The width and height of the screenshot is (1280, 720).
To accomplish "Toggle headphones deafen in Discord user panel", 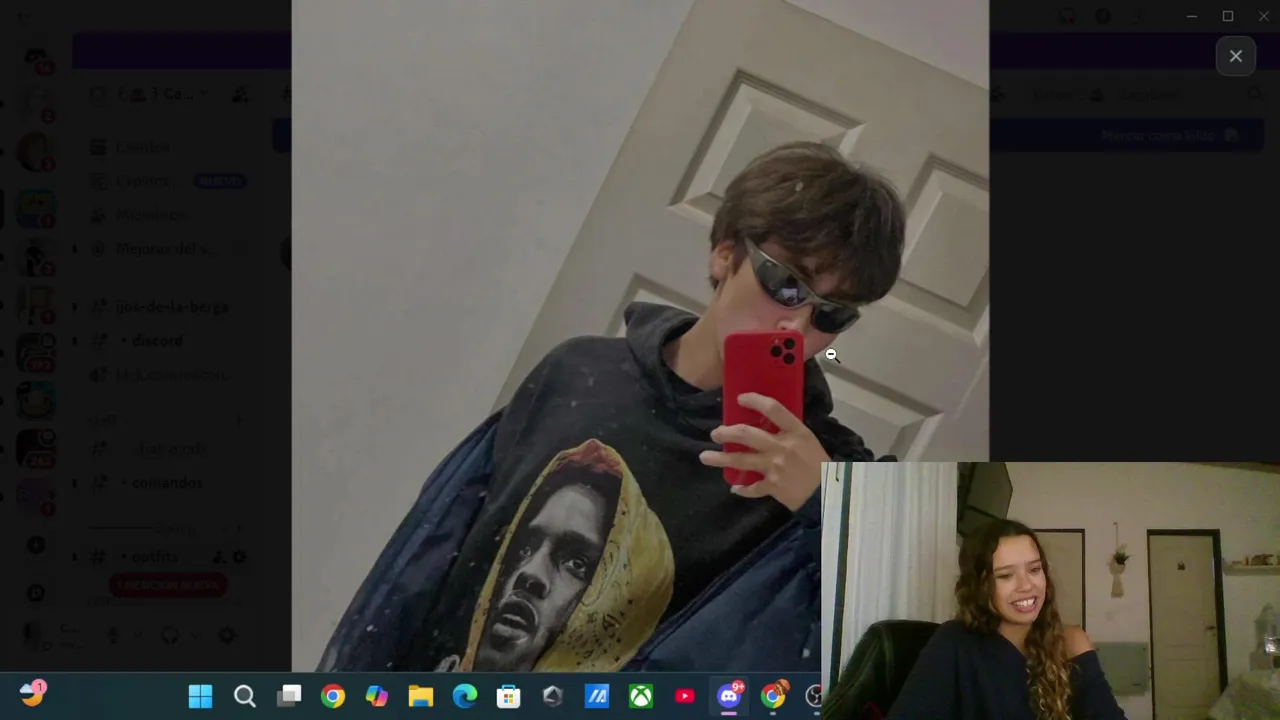I will tap(170, 635).
